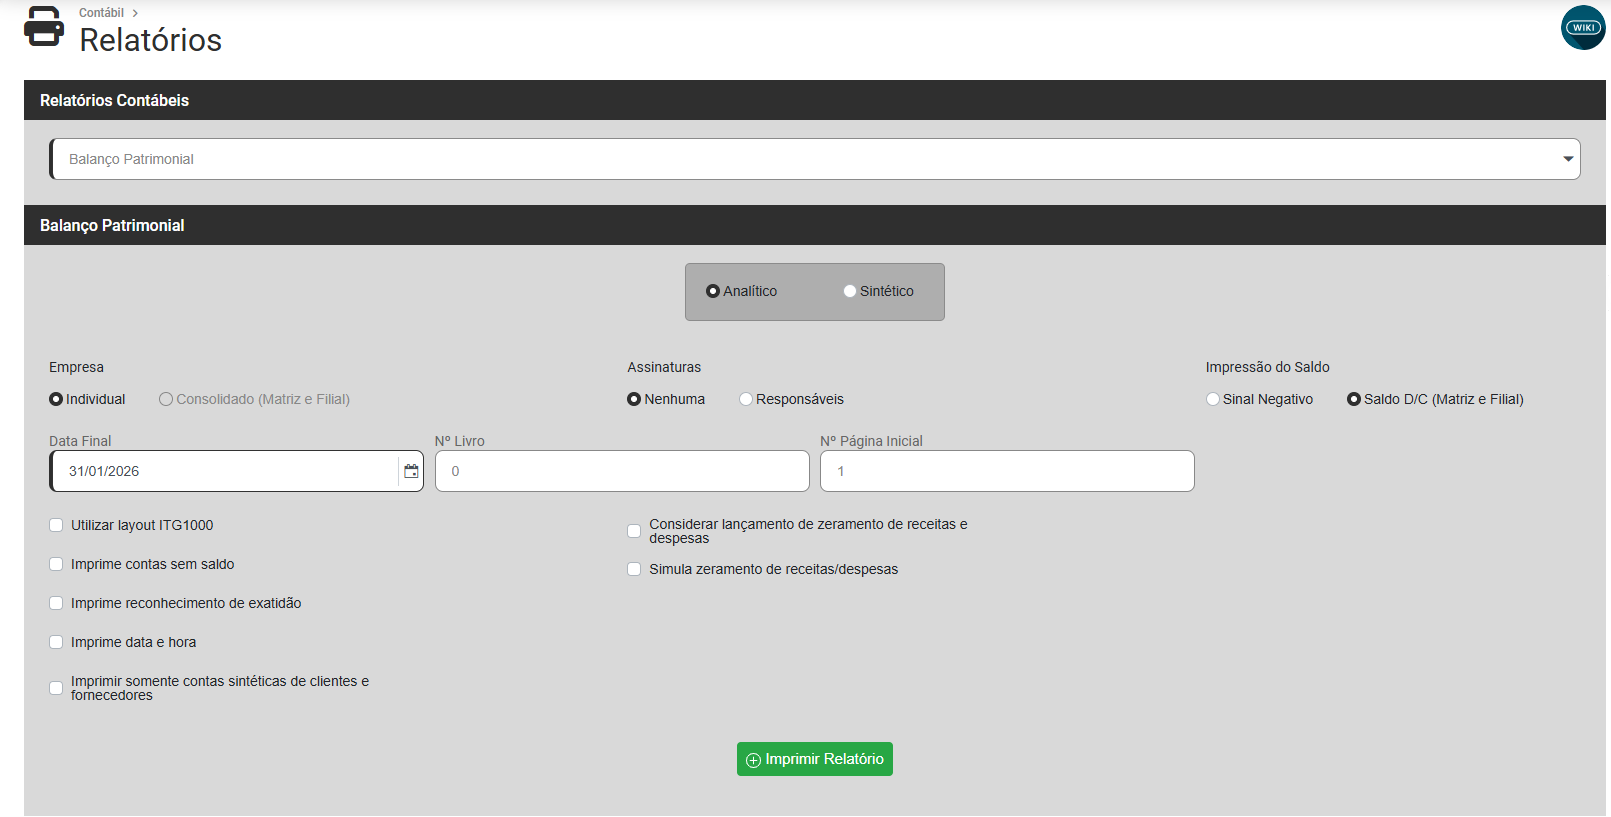Open the Balanço Patrimonial report dropdown

click(815, 159)
